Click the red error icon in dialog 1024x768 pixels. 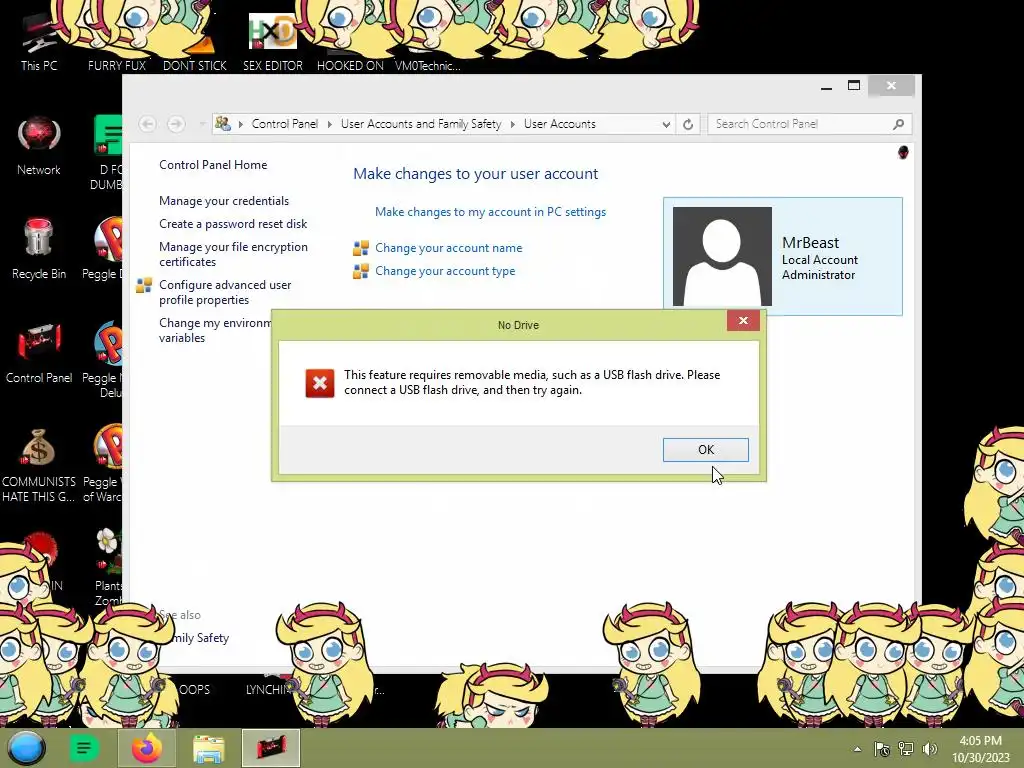319,383
